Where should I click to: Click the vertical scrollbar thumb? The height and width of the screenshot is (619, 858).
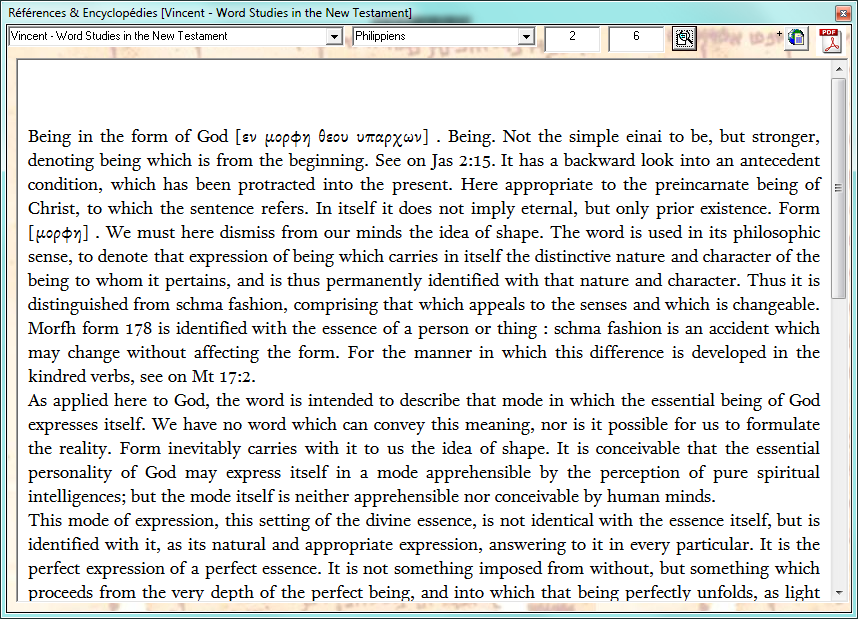839,188
